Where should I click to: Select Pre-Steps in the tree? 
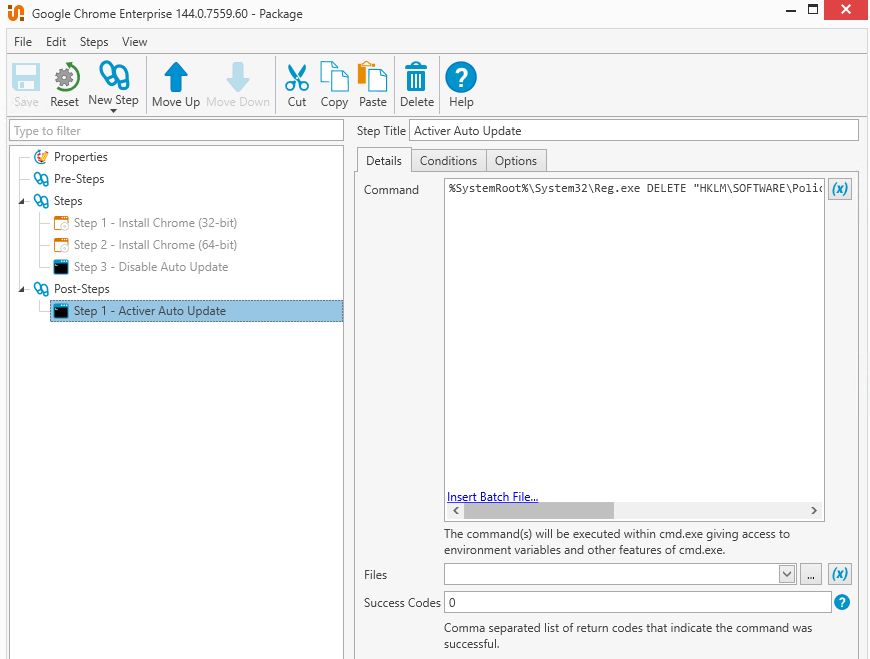click(x=79, y=179)
